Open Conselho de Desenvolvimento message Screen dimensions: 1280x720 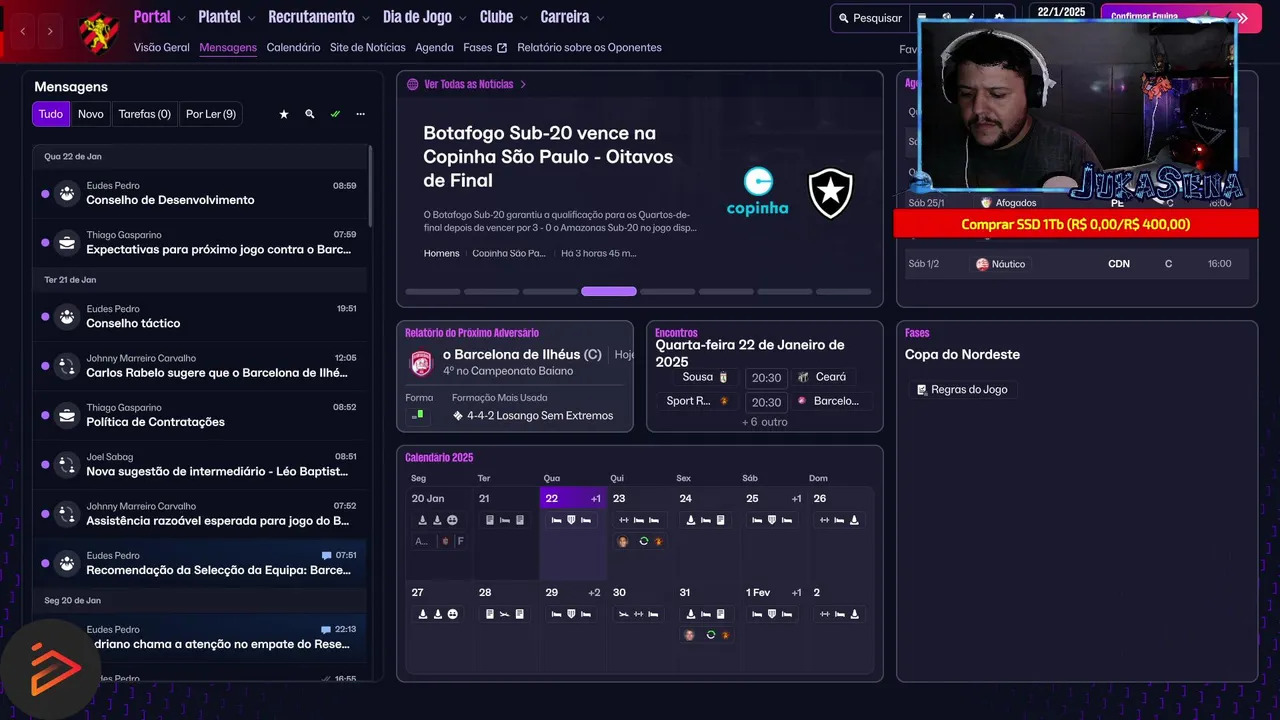point(200,193)
